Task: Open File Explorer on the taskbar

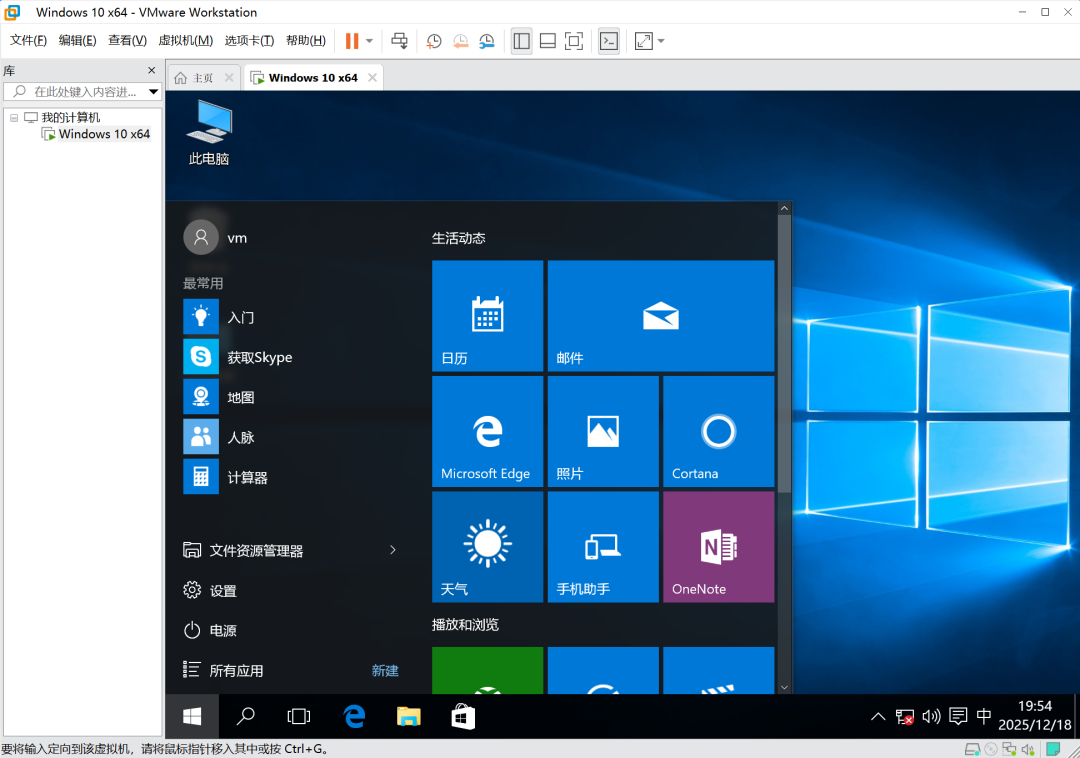Action: (x=408, y=717)
